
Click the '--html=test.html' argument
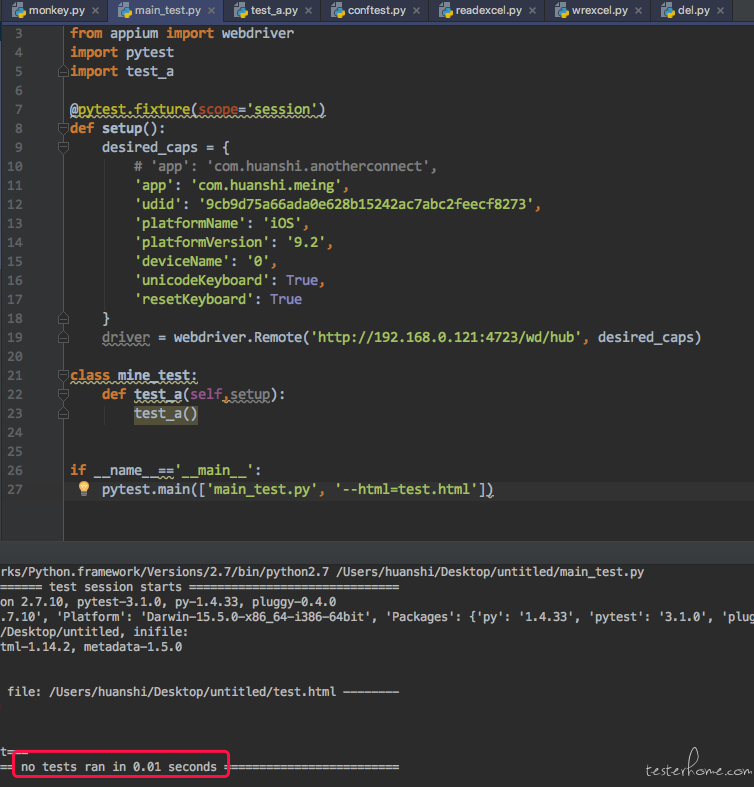tap(406, 489)
